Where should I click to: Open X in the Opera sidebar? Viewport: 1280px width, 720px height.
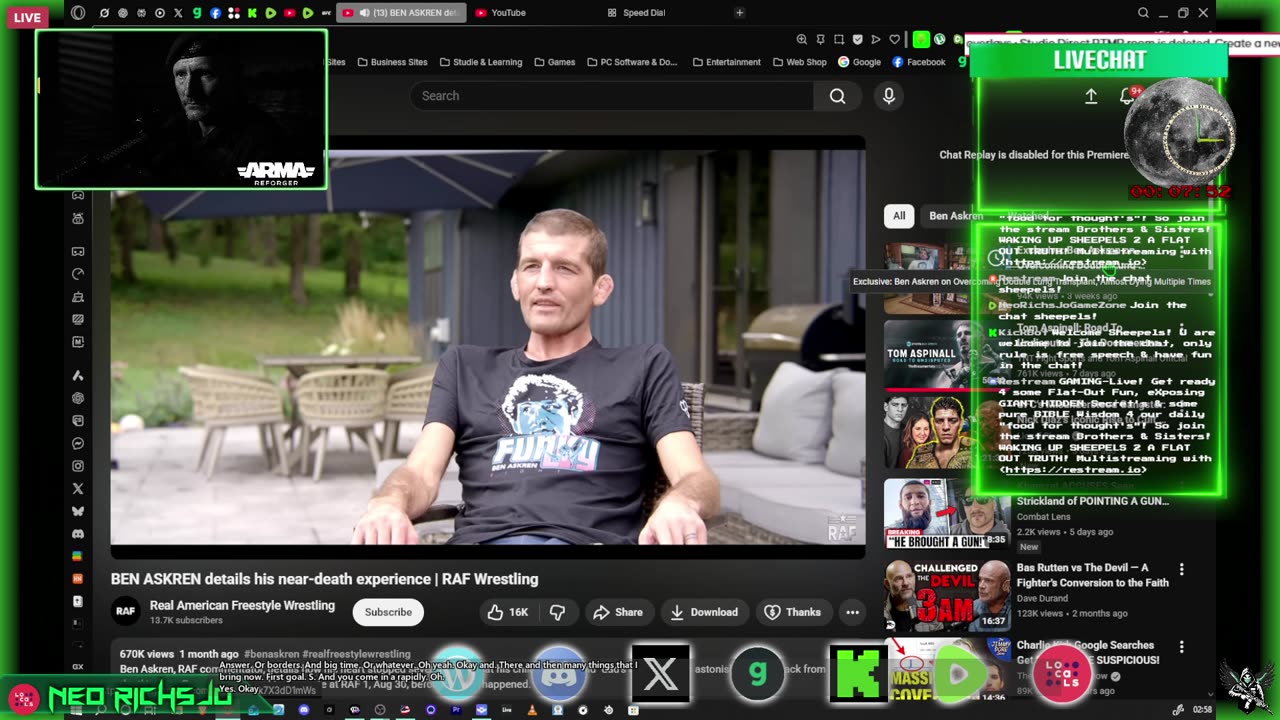coord(78,489)
